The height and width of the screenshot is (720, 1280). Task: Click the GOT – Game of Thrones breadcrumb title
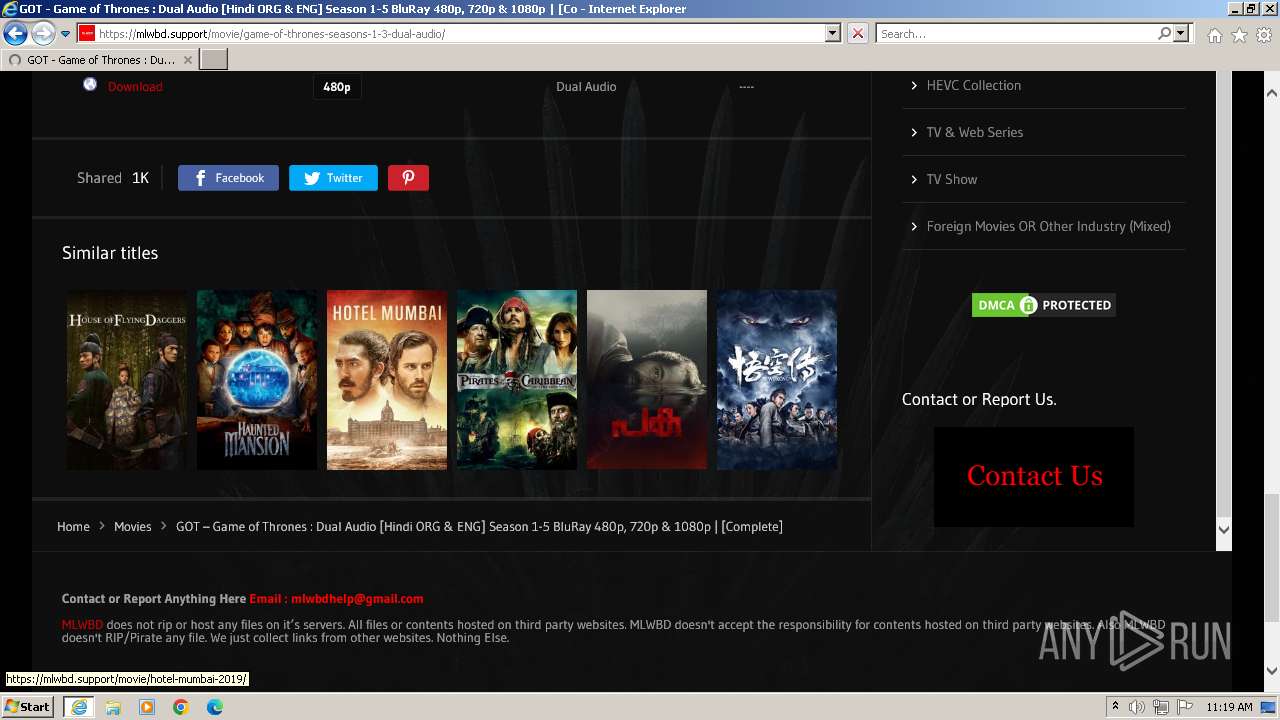pyautogui.click(x=479, y=526)
